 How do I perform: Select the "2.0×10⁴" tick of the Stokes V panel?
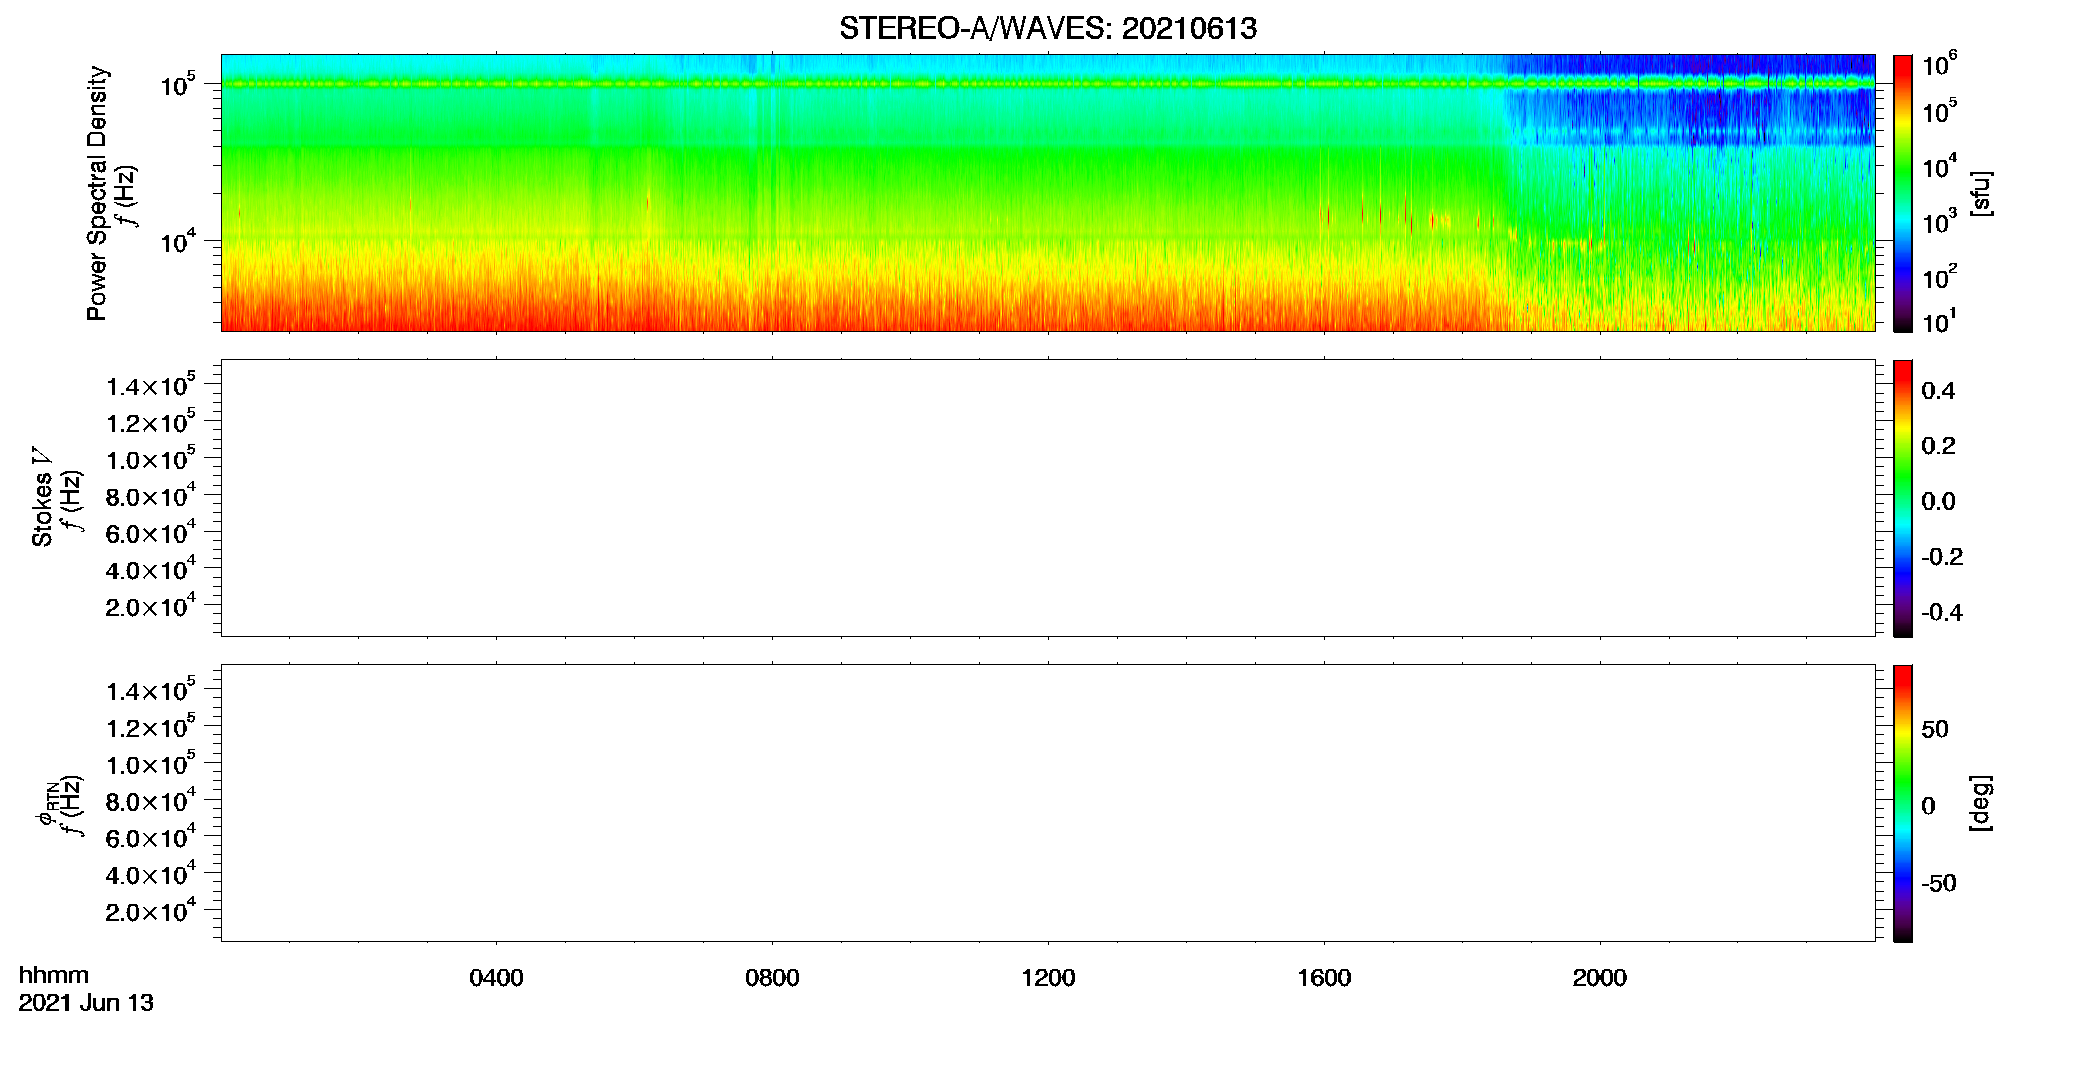pyautogui.click(x=150, y=606)
